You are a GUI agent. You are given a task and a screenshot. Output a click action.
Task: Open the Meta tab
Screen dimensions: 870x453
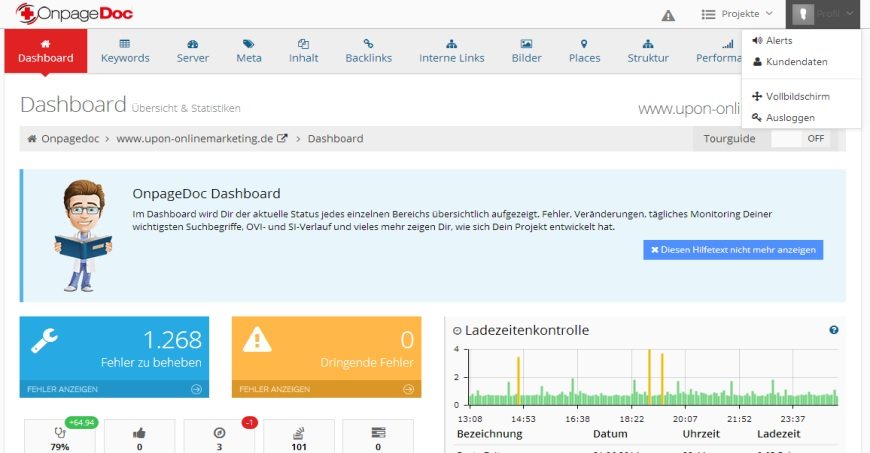coord(249,51)
